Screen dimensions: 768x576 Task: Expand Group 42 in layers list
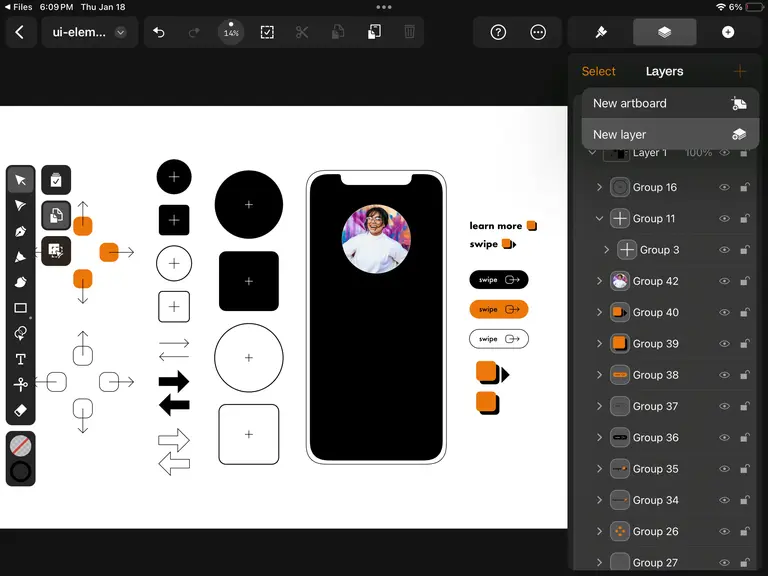tap(599, 281)
